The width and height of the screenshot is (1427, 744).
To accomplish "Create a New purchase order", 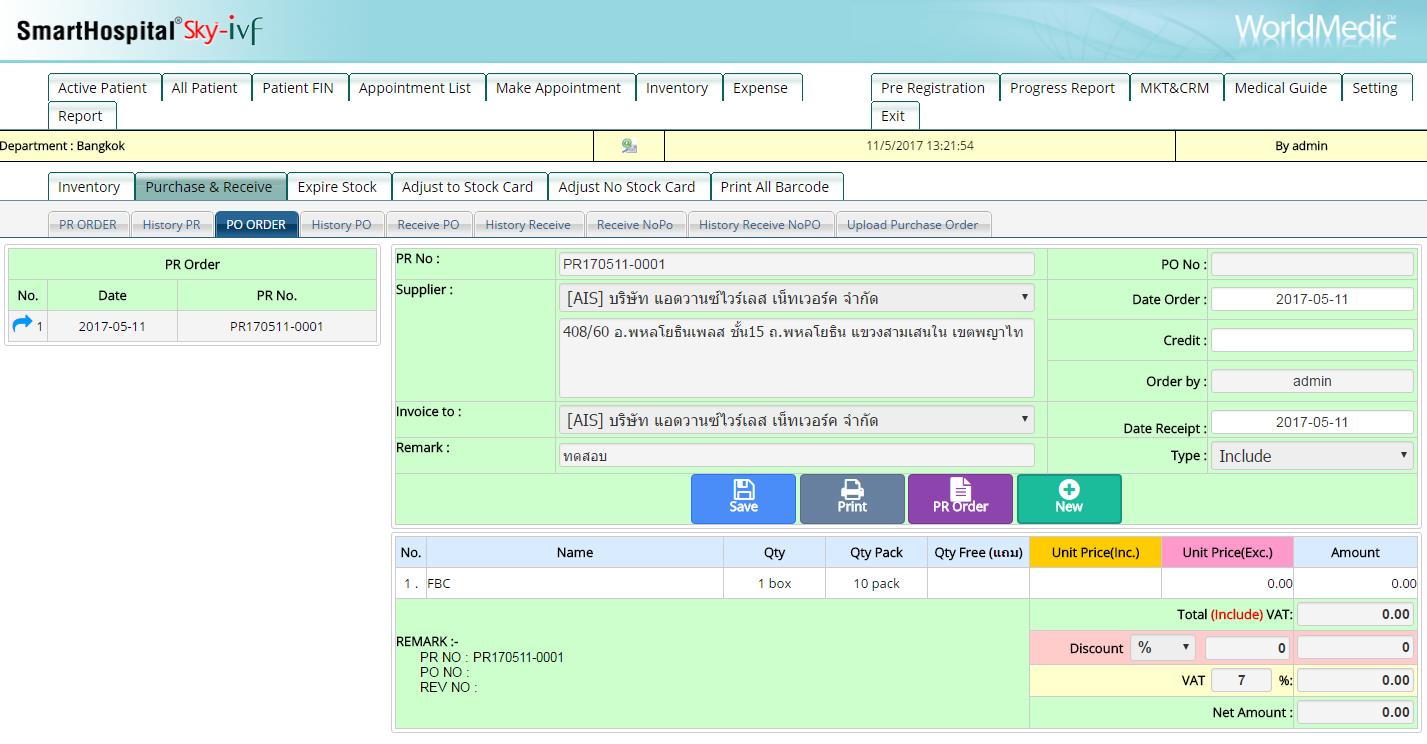I will (1069, 498).
